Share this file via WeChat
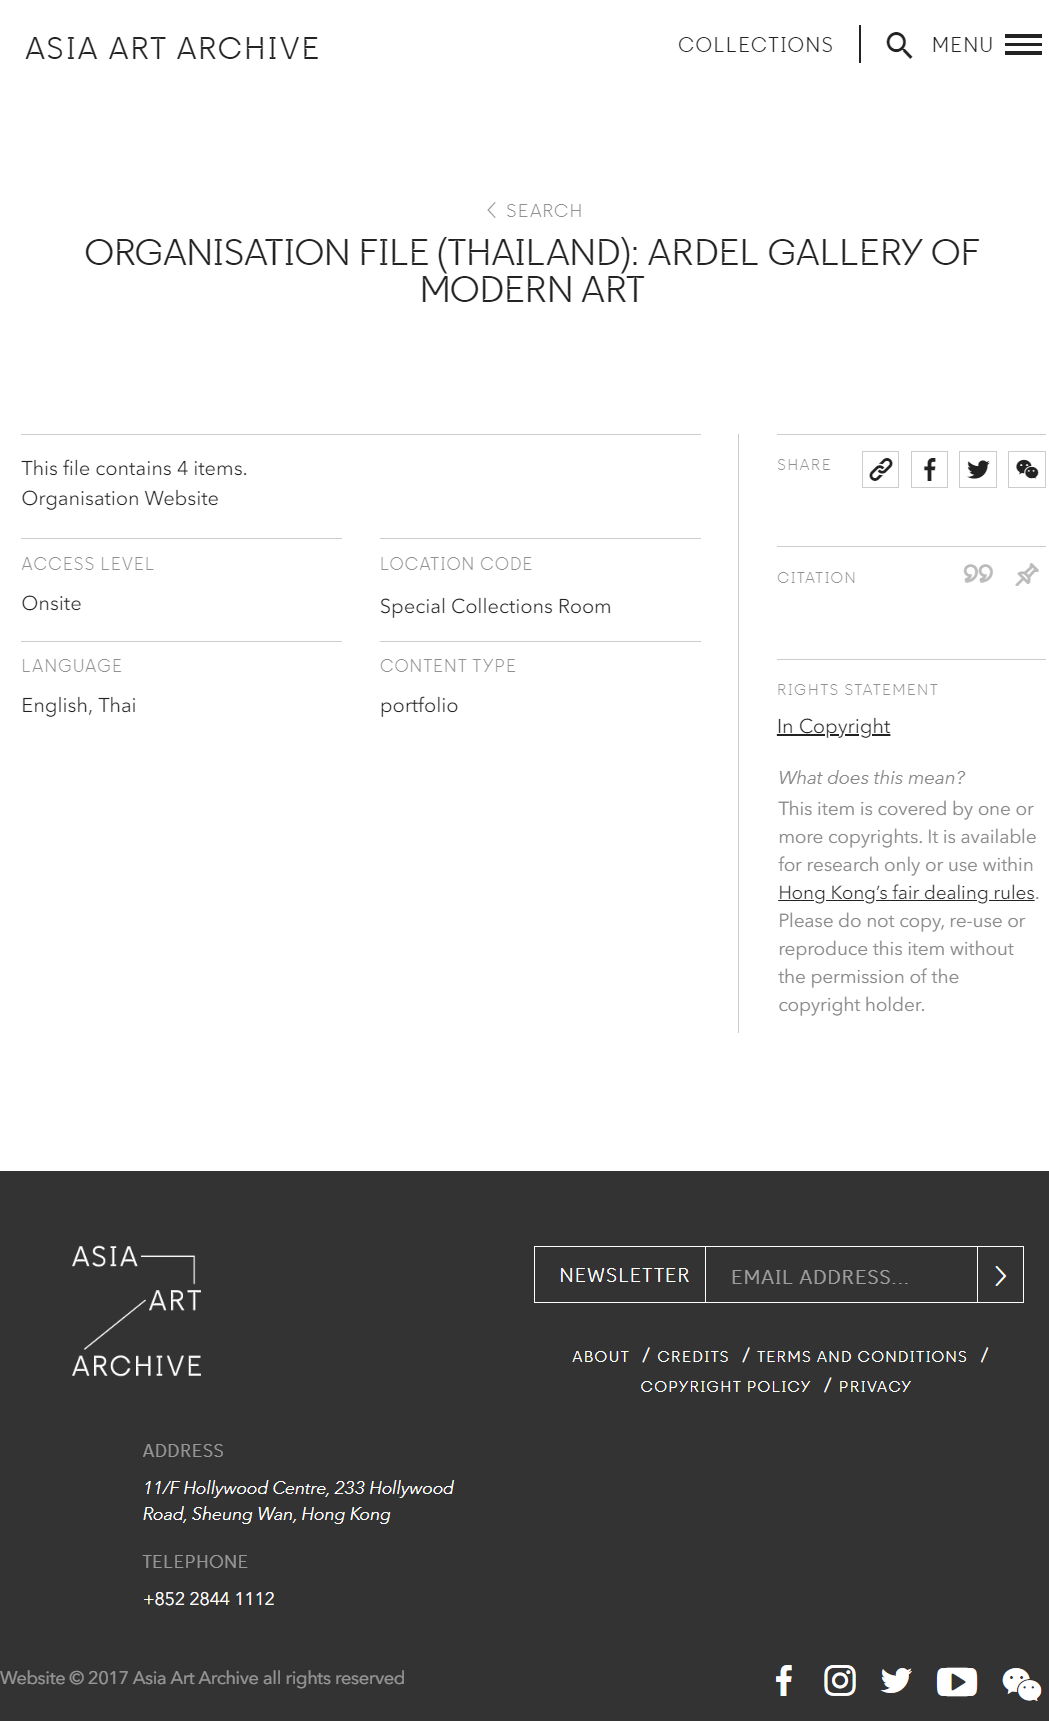The height and width of the screenshot is (1721, 1049). pos(1027,469)
